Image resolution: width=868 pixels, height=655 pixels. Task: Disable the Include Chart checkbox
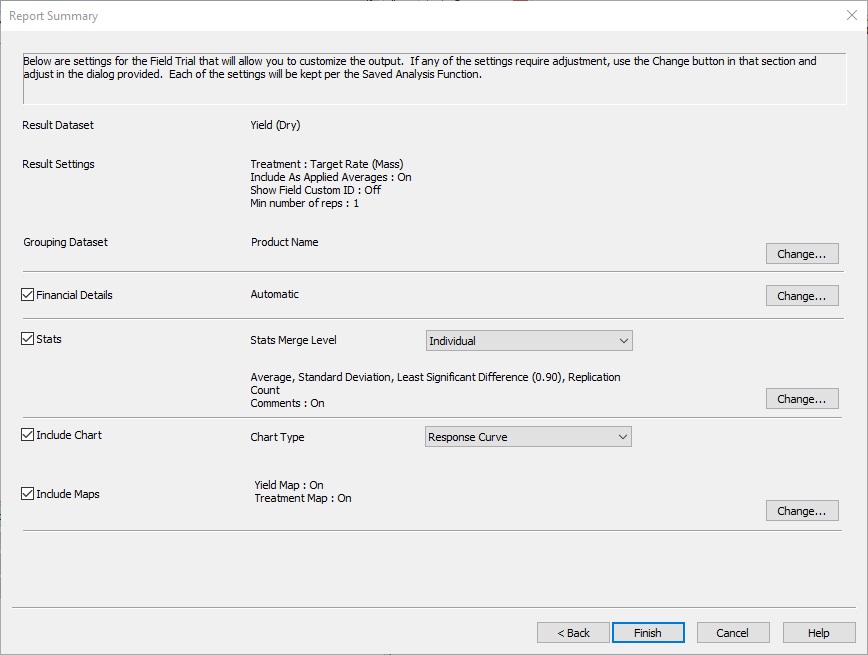tap(28, 436)
